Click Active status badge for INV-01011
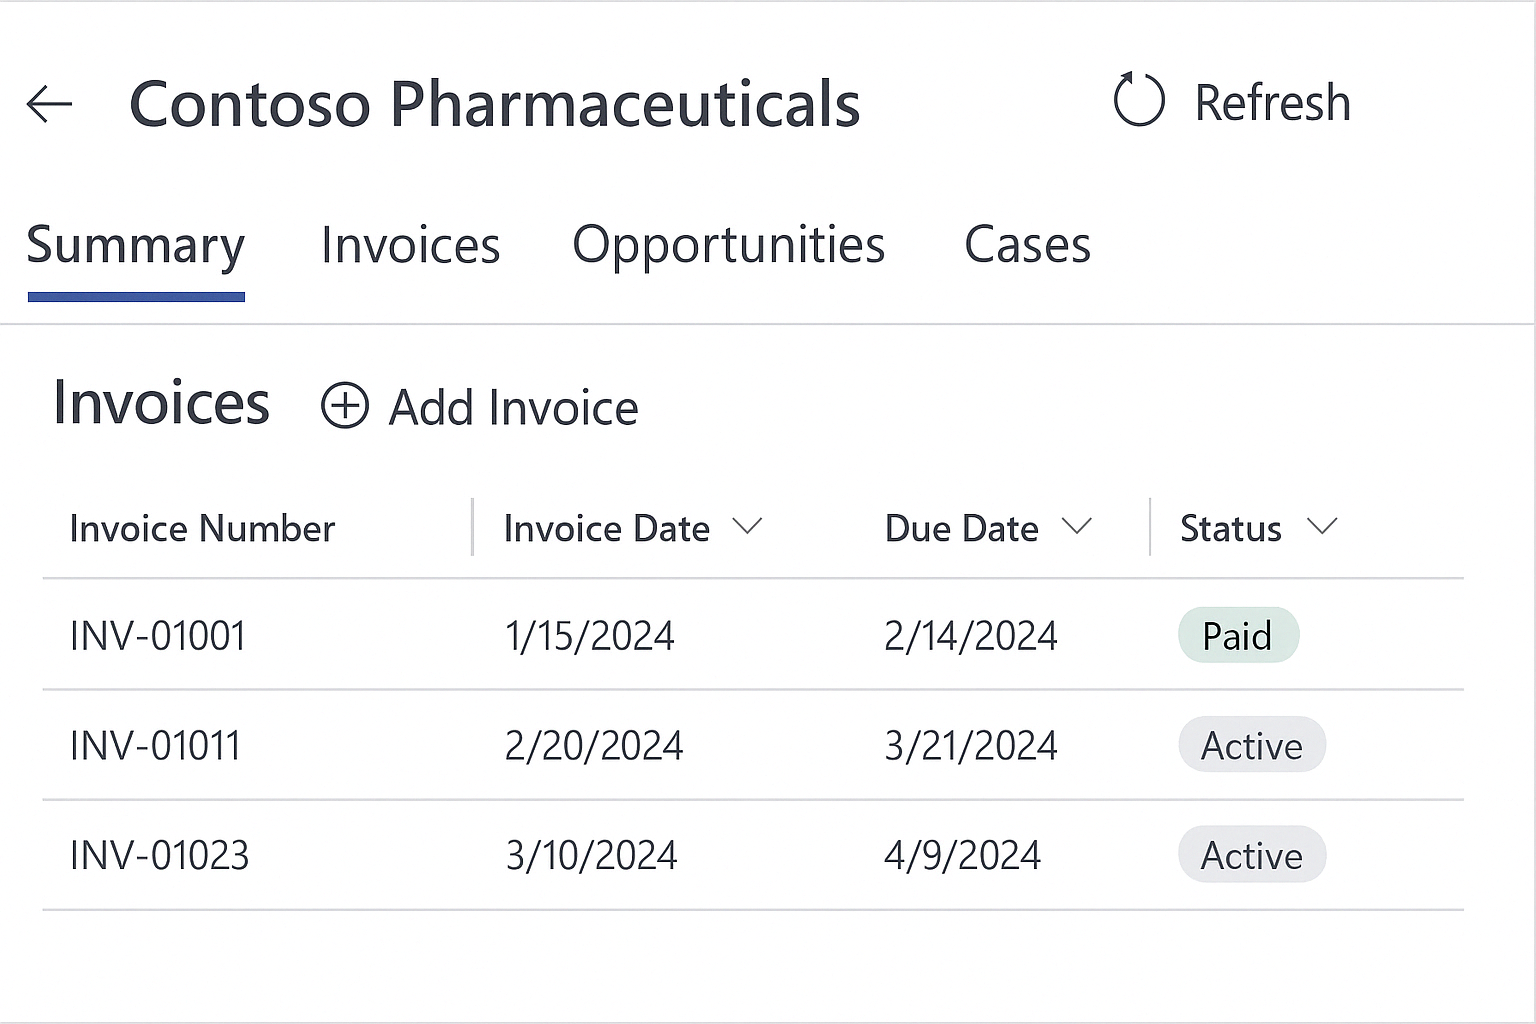 pyautogui.click(x=1252, y=745)
